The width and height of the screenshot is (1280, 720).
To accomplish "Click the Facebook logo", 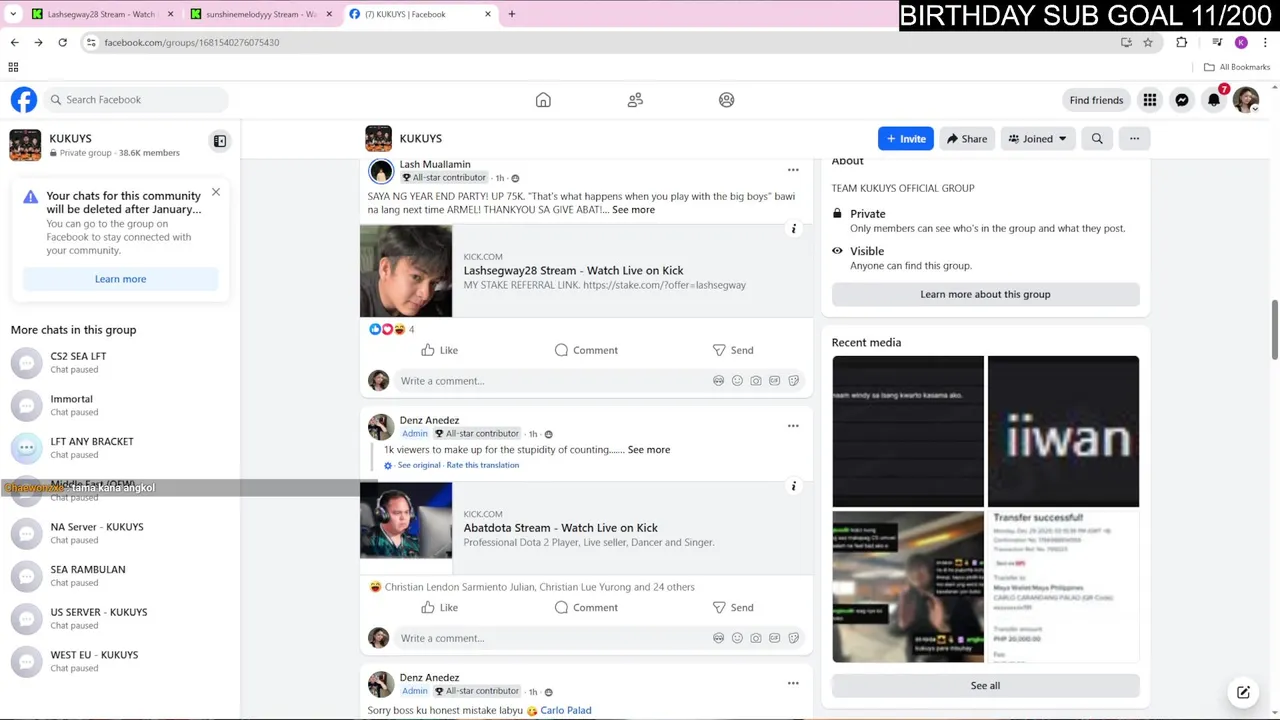I will (x=24, y=100).
